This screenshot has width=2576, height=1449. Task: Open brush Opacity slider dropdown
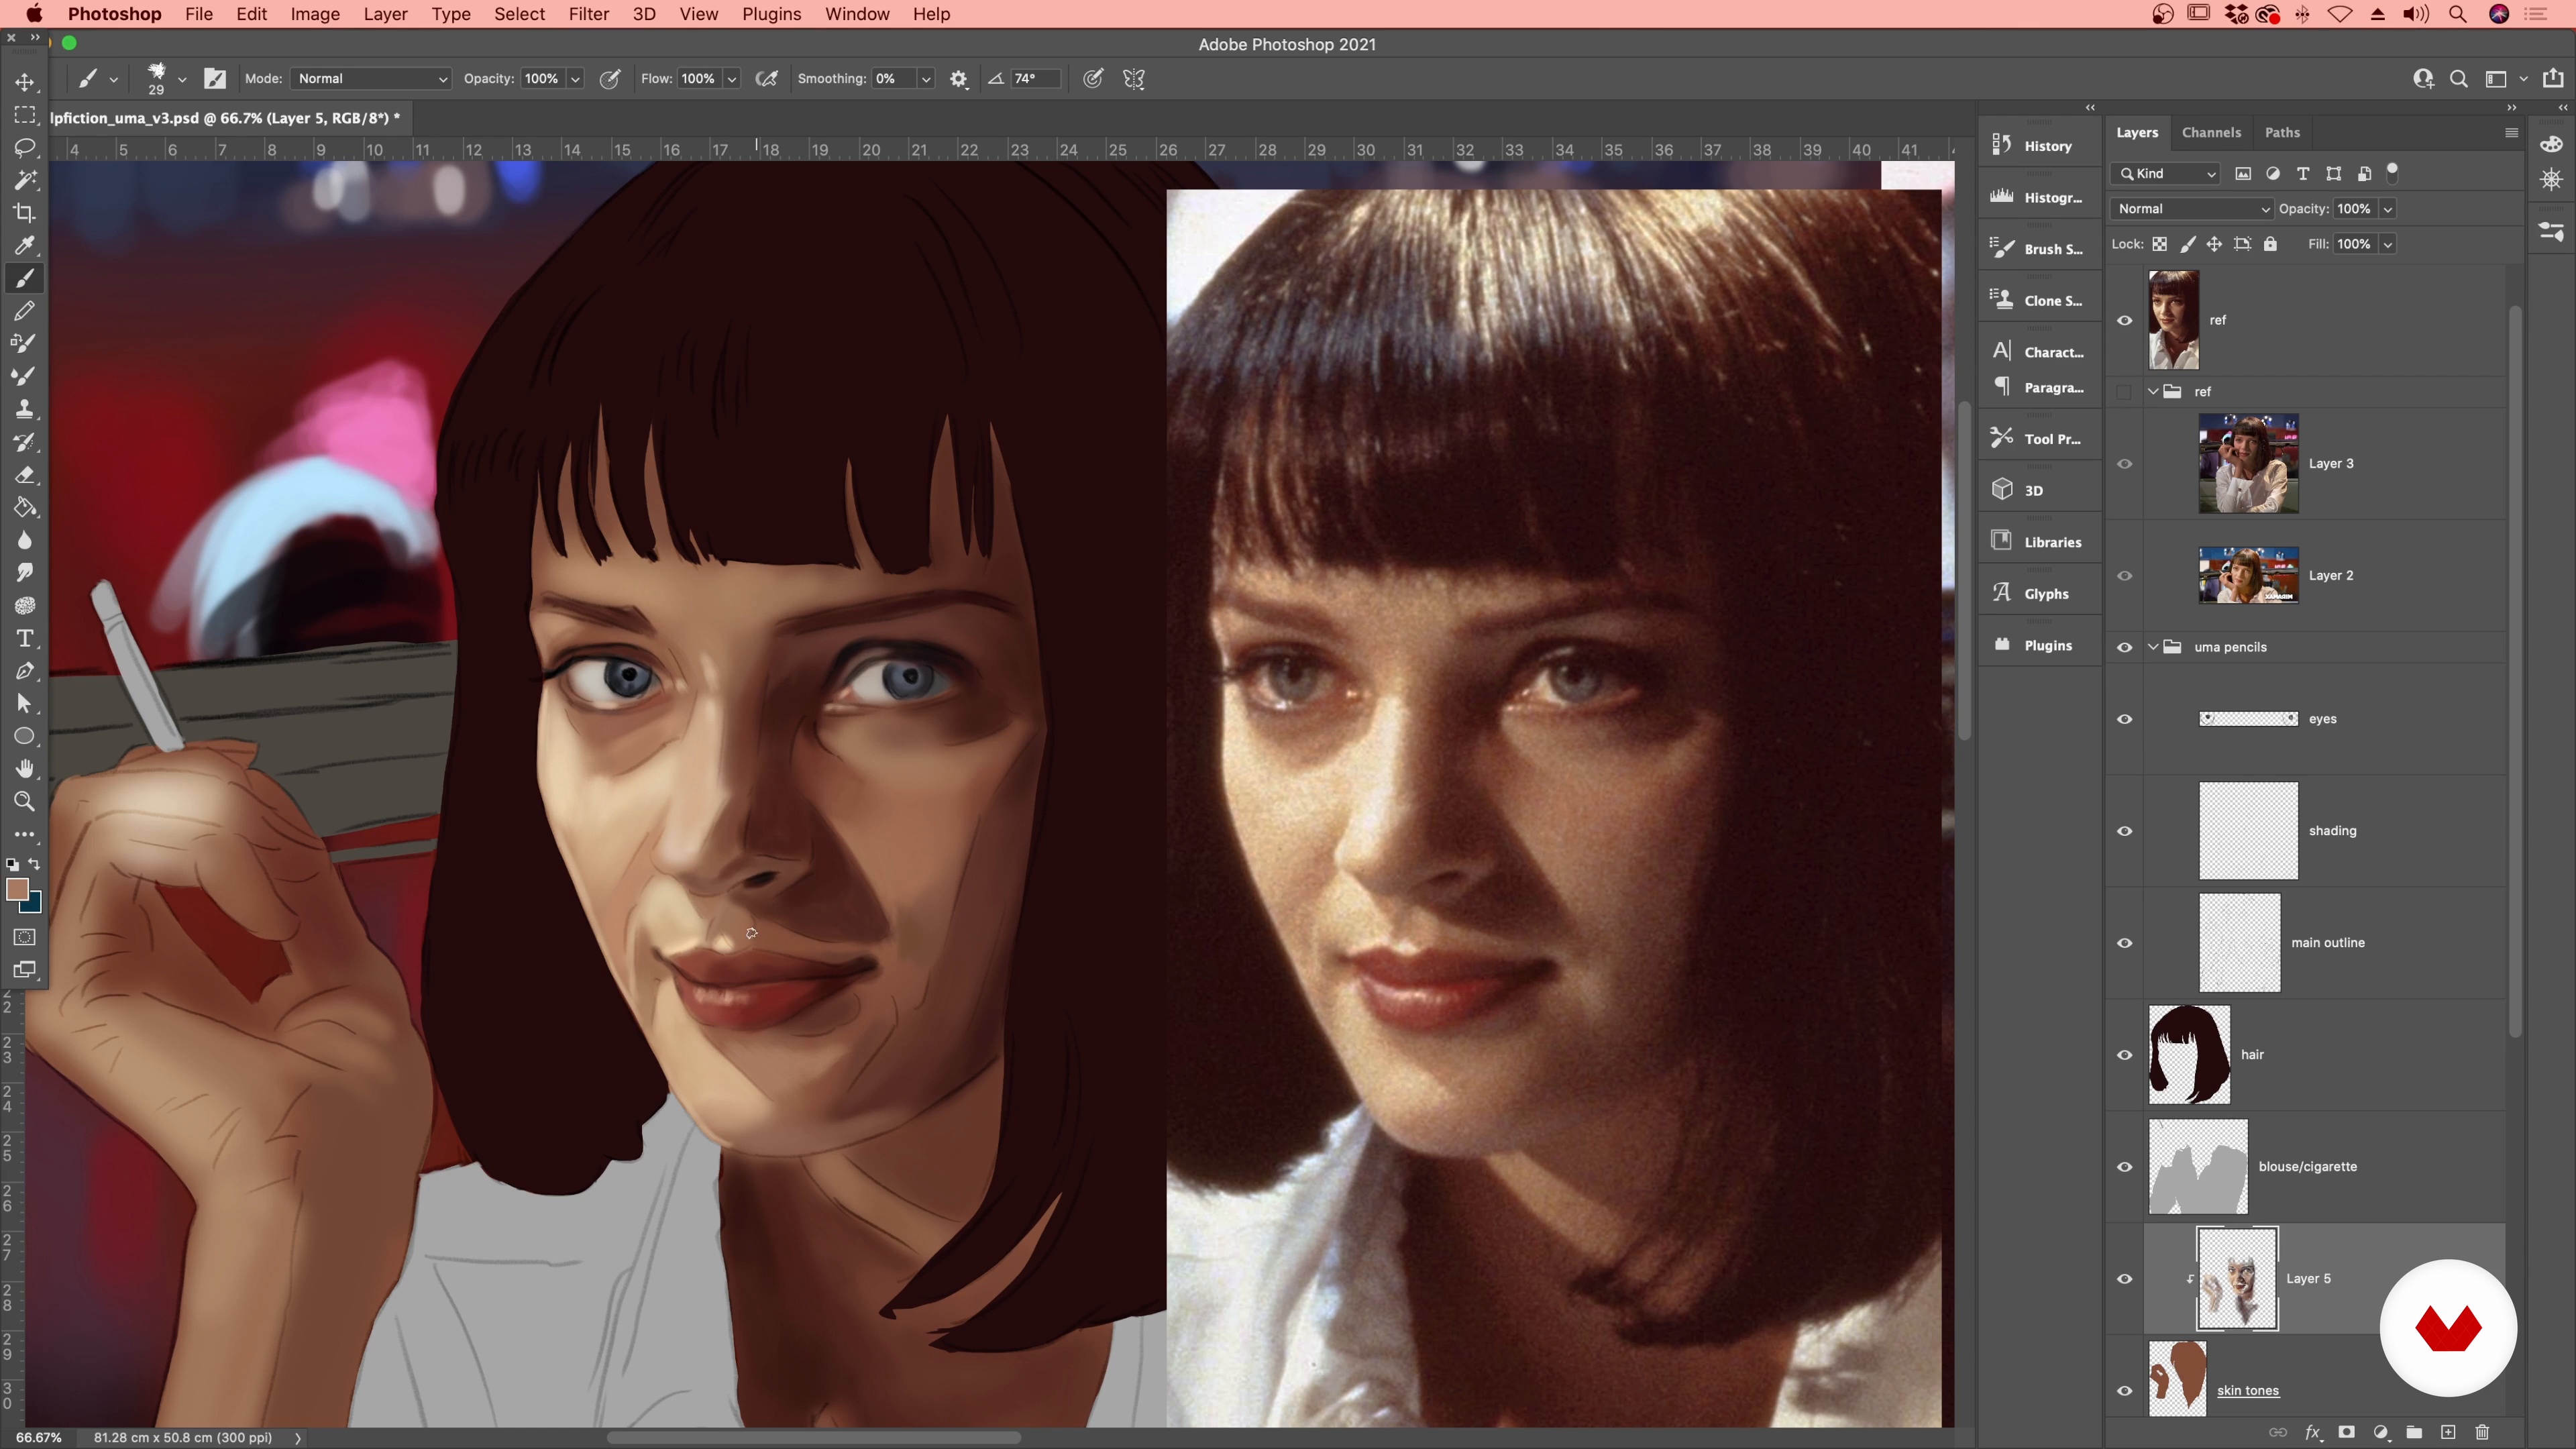(x=576, y=79)
